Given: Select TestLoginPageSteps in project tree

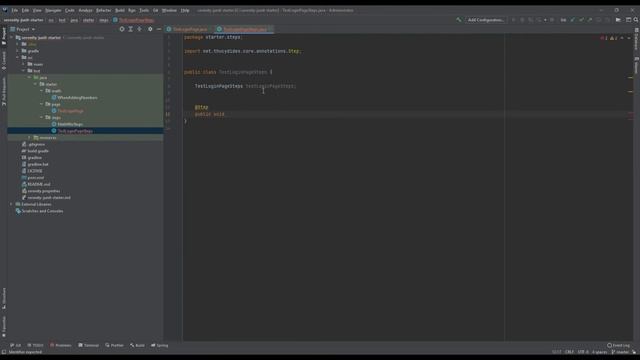Looking at the screenshot, I should [x=72, y=131].
